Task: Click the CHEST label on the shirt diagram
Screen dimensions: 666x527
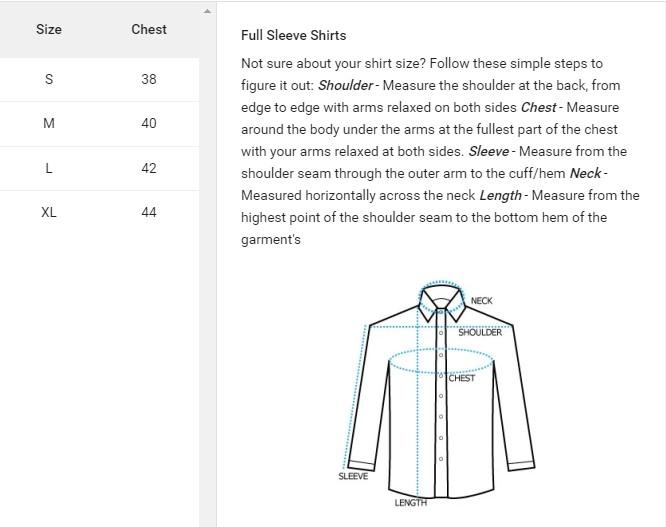Action: click(462, 379)
